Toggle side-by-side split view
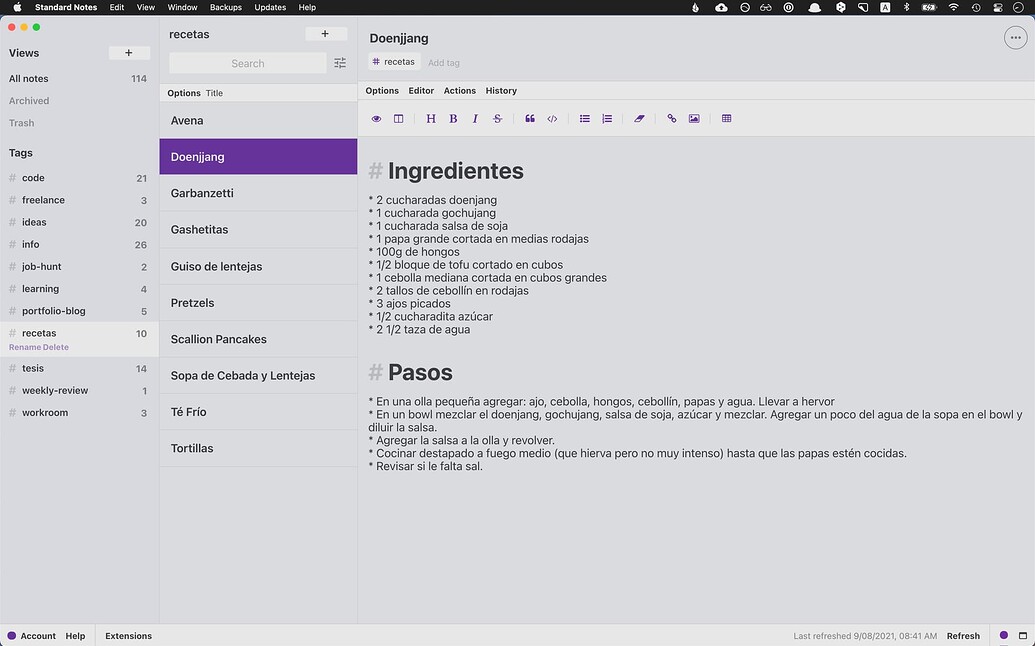This screenshot has width=1035, height=646. click(x=399, y=119)
